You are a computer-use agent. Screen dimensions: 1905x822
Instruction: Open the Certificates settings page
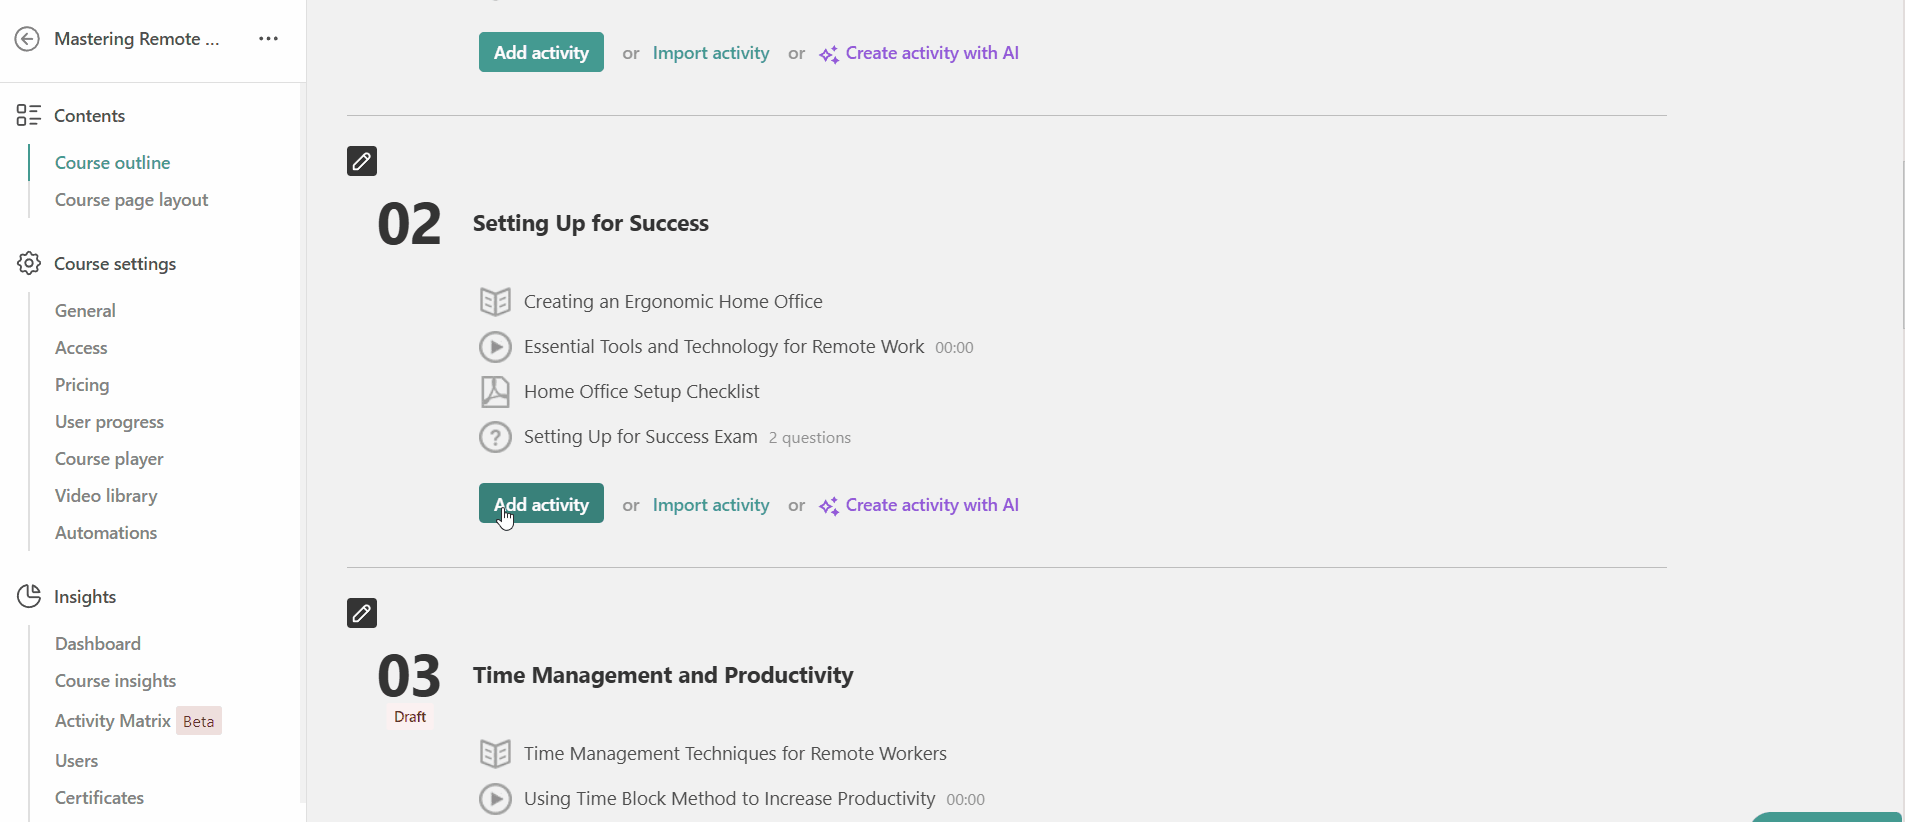coord(98,797)
